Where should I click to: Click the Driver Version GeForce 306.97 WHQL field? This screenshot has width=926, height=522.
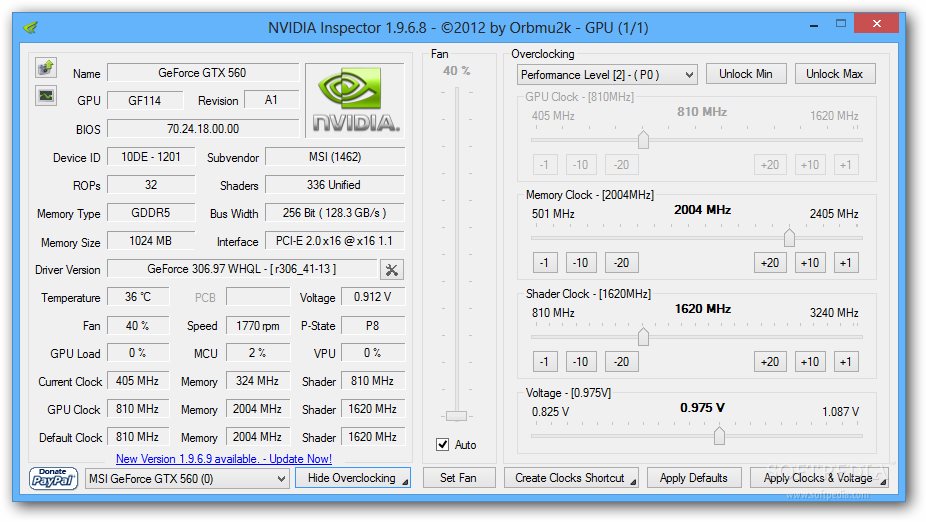click(242, 269)
